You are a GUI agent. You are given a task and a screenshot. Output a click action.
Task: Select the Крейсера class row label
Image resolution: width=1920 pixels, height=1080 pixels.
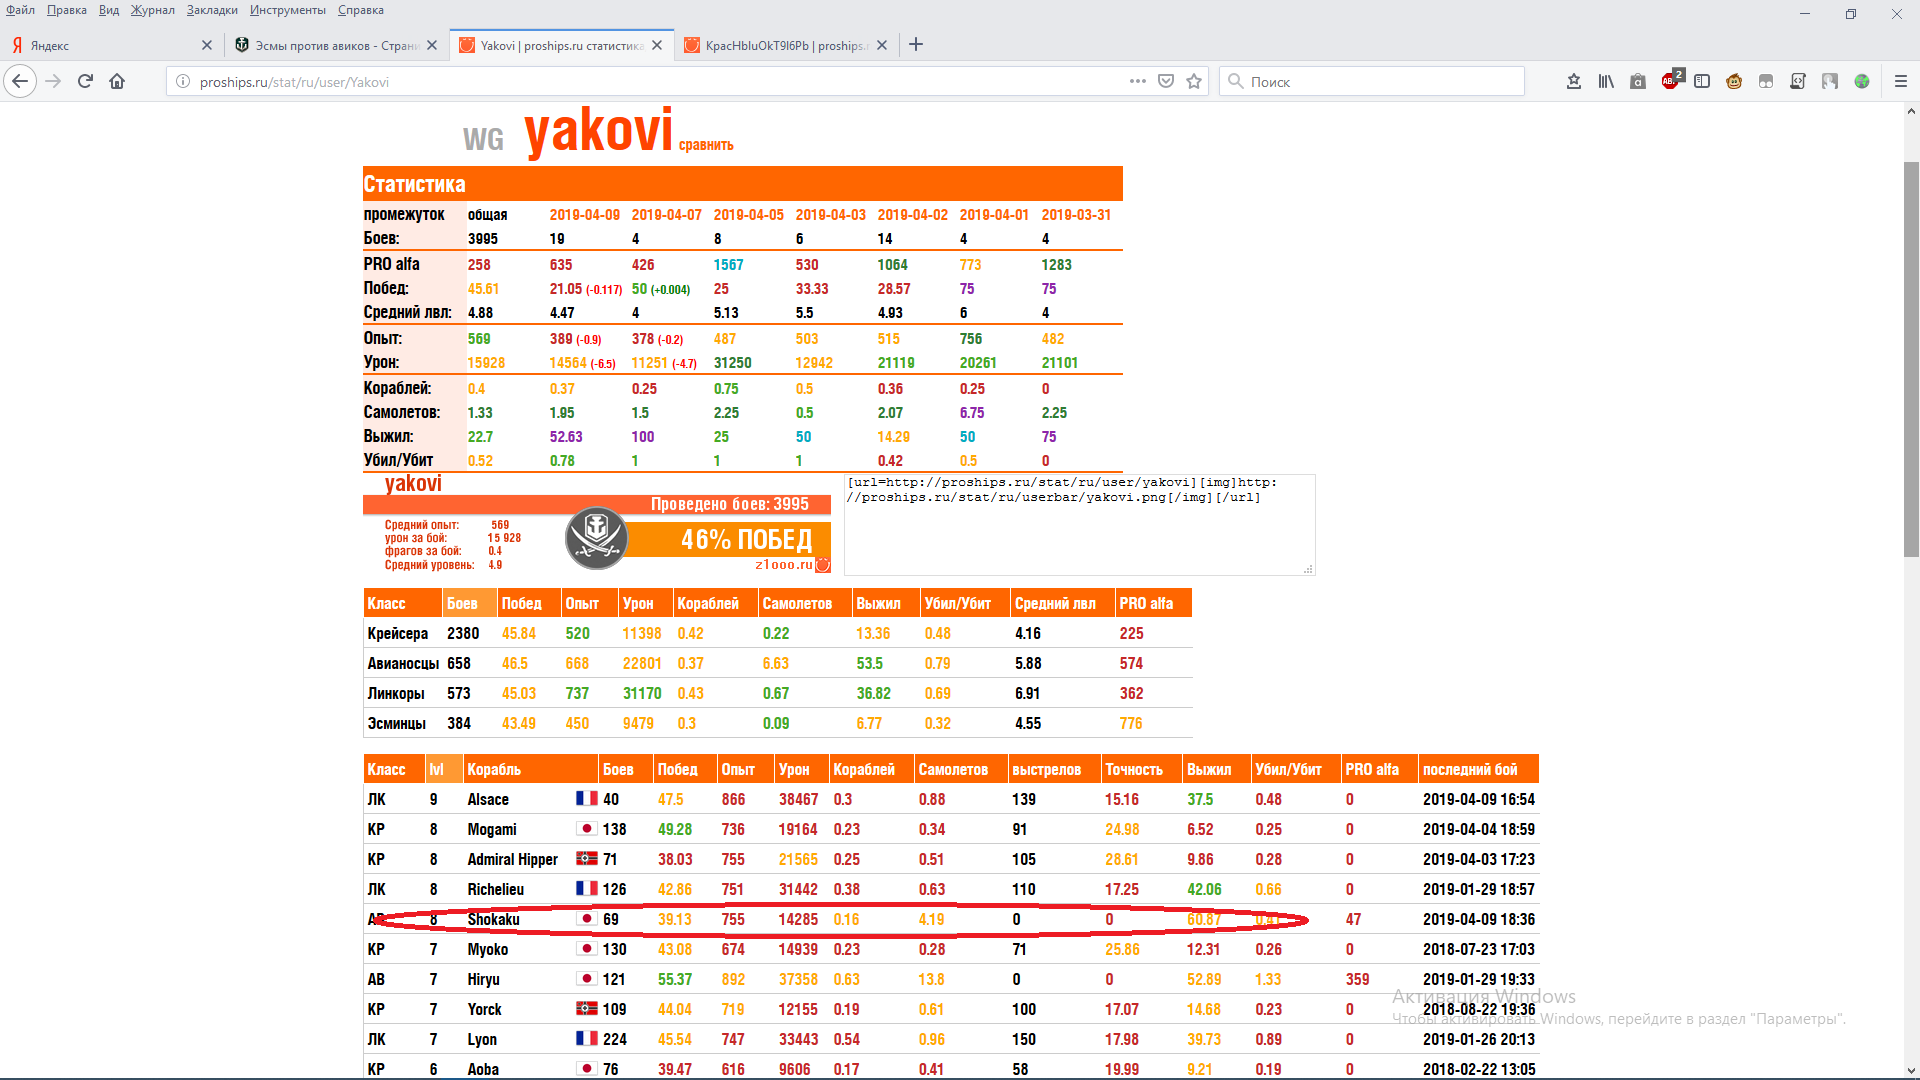397,633
